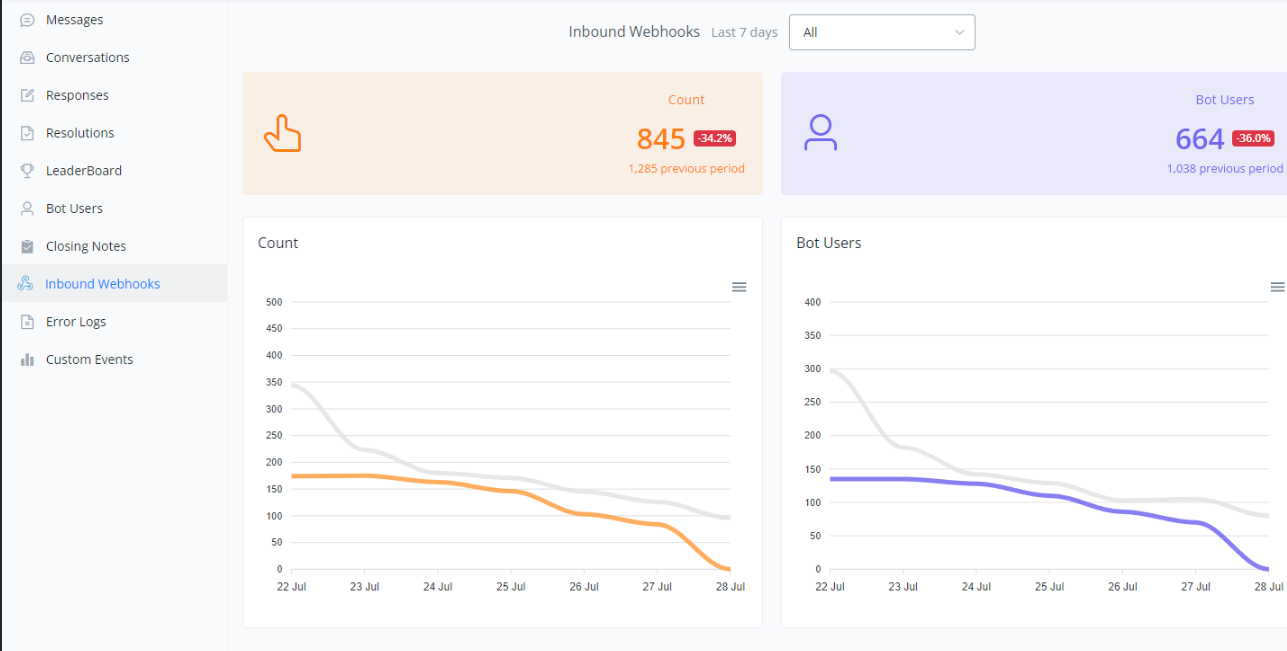The height and width of the screenshot is (651, 1287).
Task: Open the Bot Users chart hamburger menu
Action: coord(1277,287)
